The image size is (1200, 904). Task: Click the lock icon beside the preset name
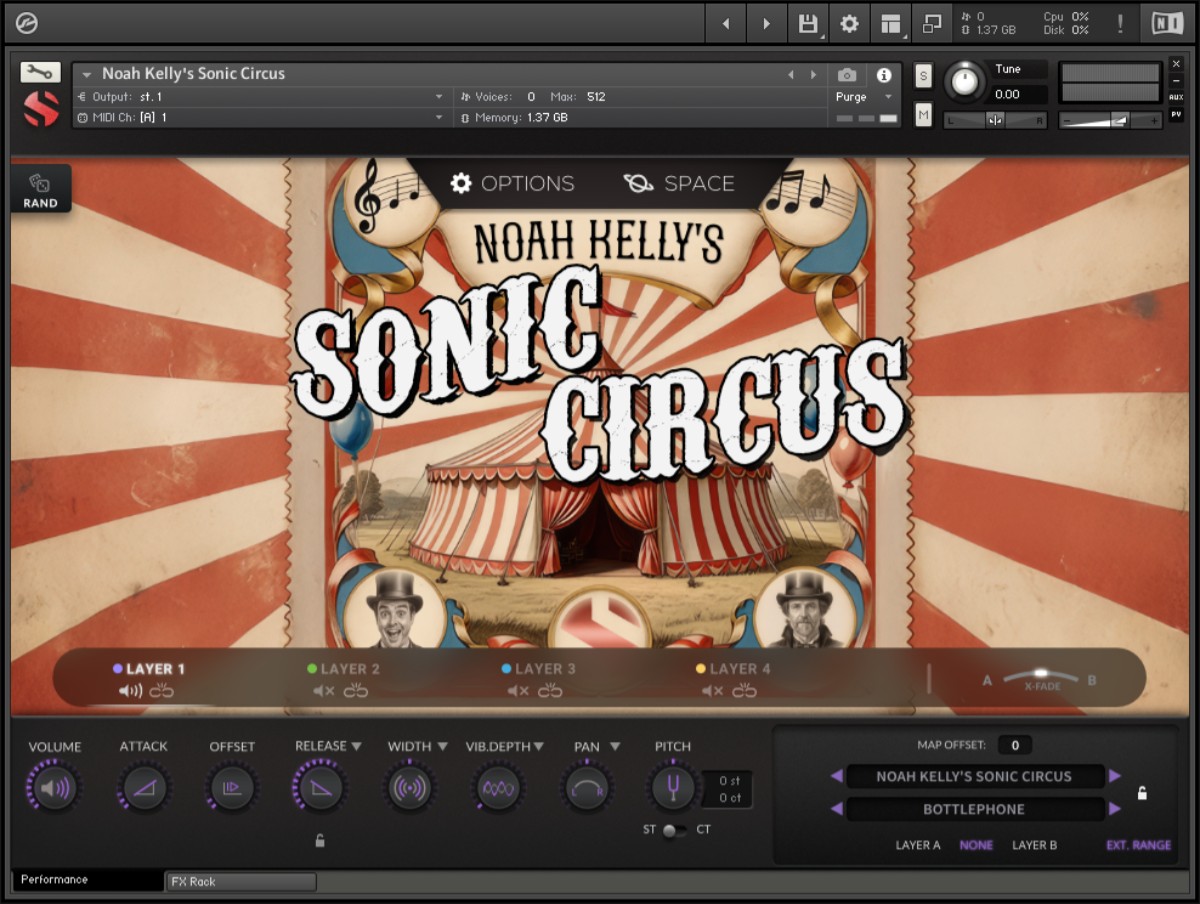[x=1142, y=793]
